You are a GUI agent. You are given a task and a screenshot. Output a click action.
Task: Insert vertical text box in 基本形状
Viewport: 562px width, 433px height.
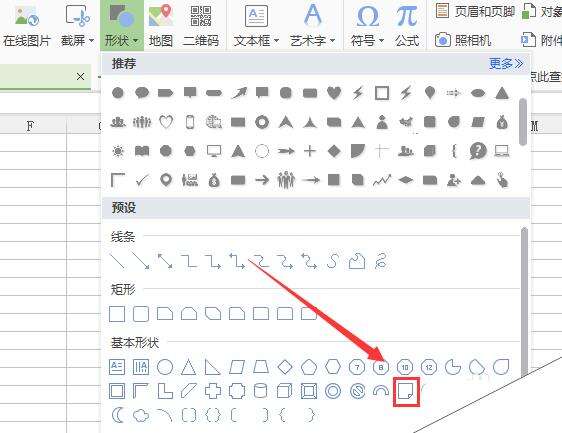tap(141, 367)
